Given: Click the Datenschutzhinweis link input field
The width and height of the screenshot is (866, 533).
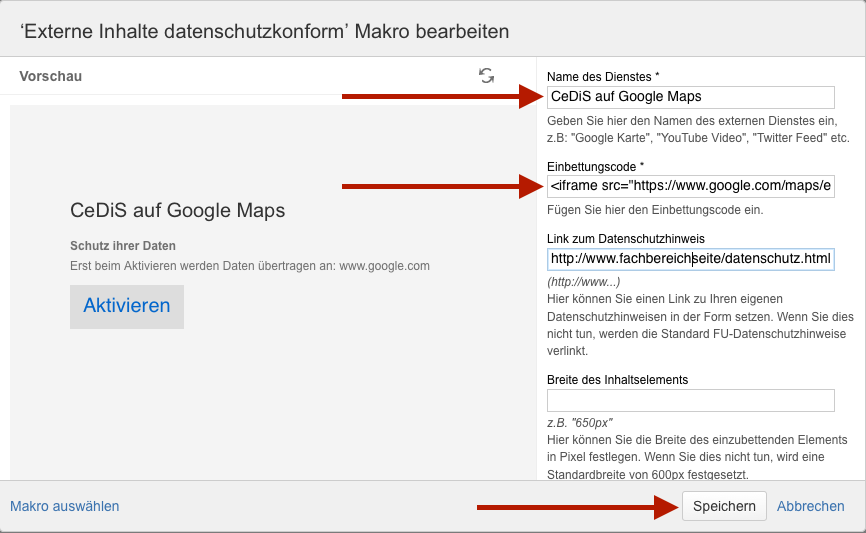Looking at the screenshot, I should [690, 259].
